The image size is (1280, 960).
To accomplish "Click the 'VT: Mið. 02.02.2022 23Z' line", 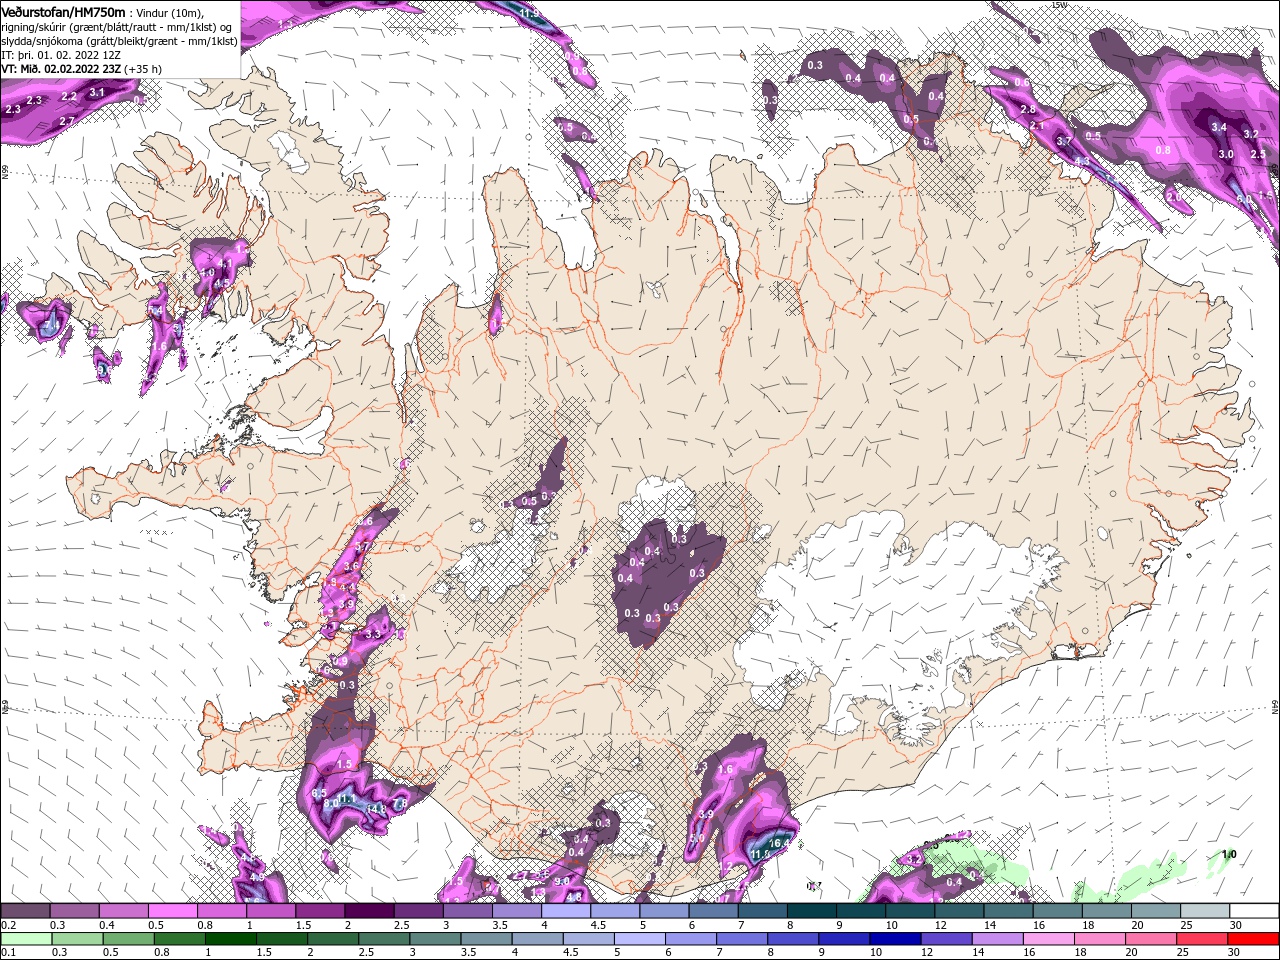I will pos(62,69).
